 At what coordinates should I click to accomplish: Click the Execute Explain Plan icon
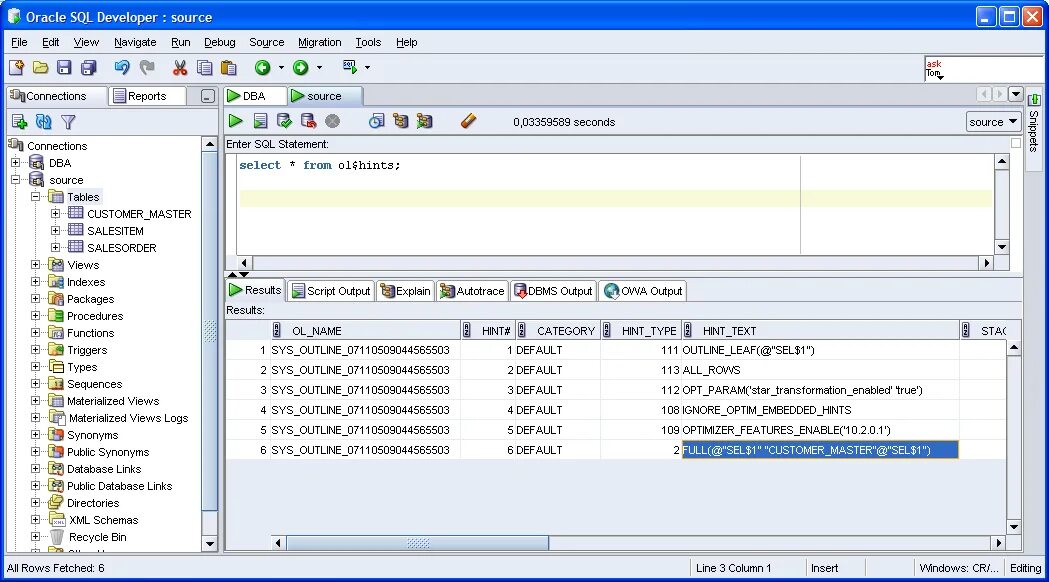point(401,120)
